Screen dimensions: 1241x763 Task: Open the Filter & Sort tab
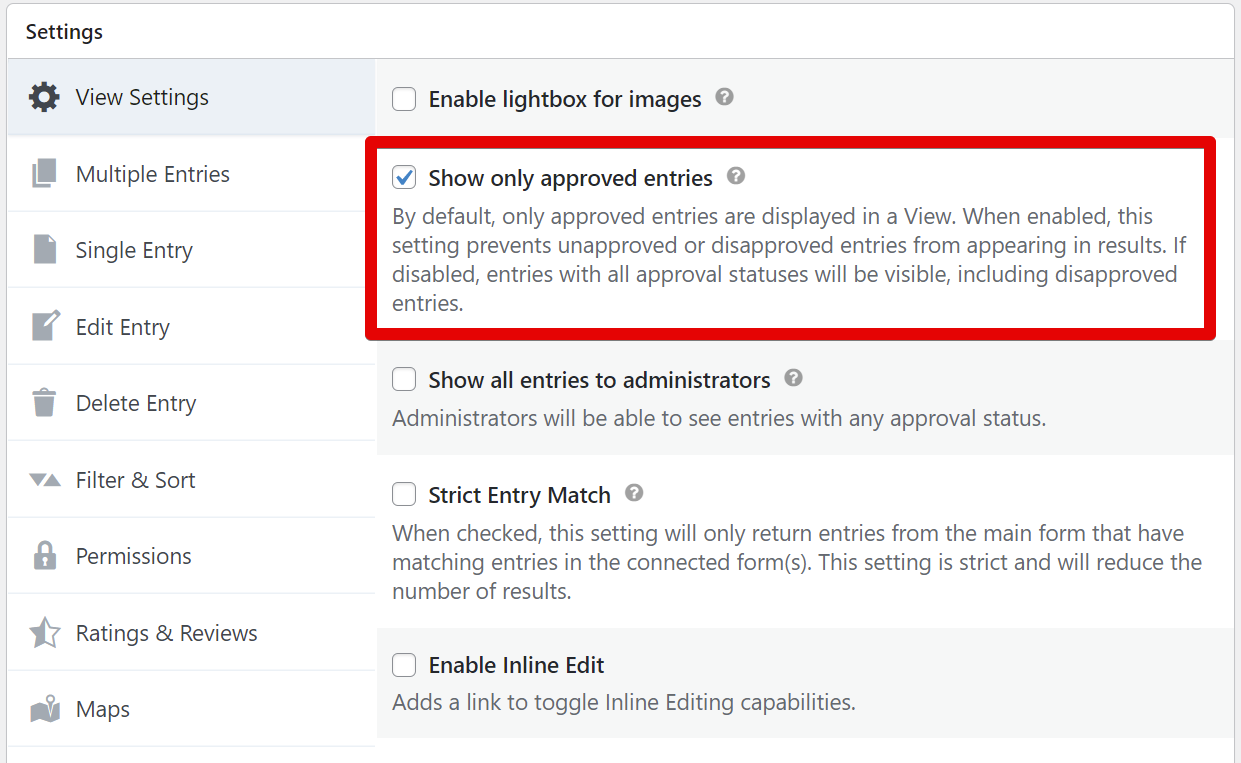135,480
